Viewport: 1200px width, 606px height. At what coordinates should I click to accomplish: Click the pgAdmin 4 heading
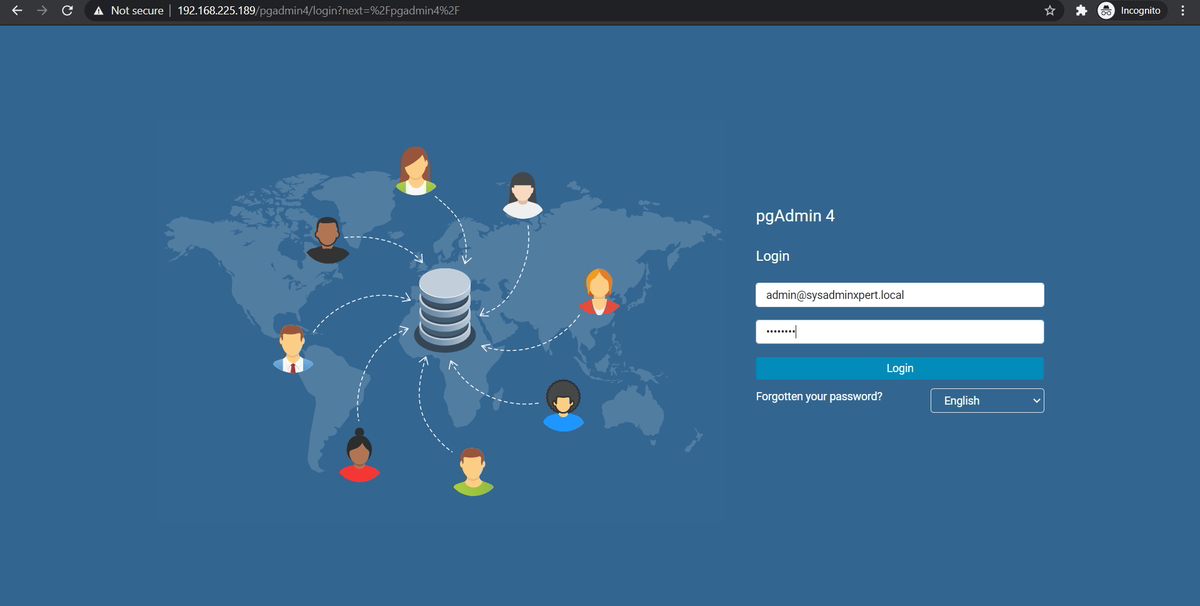(x=795, y=215)
